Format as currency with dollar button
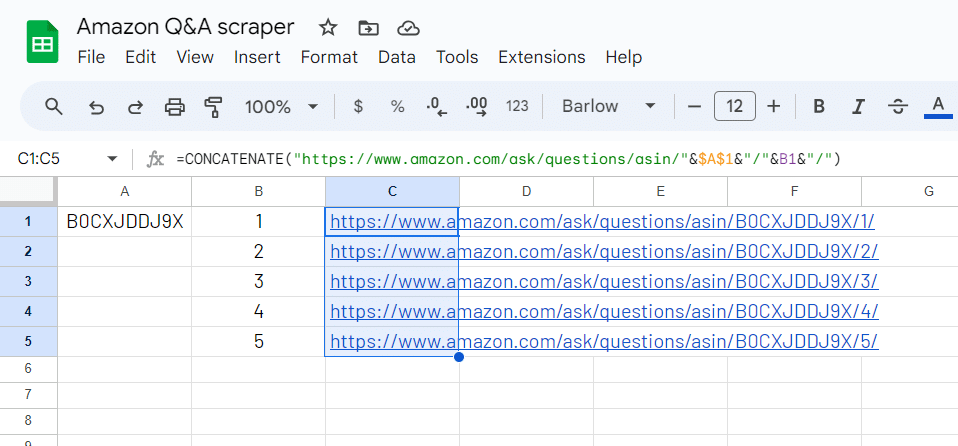This screenshot has width=958, height=446. [x=358, y=106]
